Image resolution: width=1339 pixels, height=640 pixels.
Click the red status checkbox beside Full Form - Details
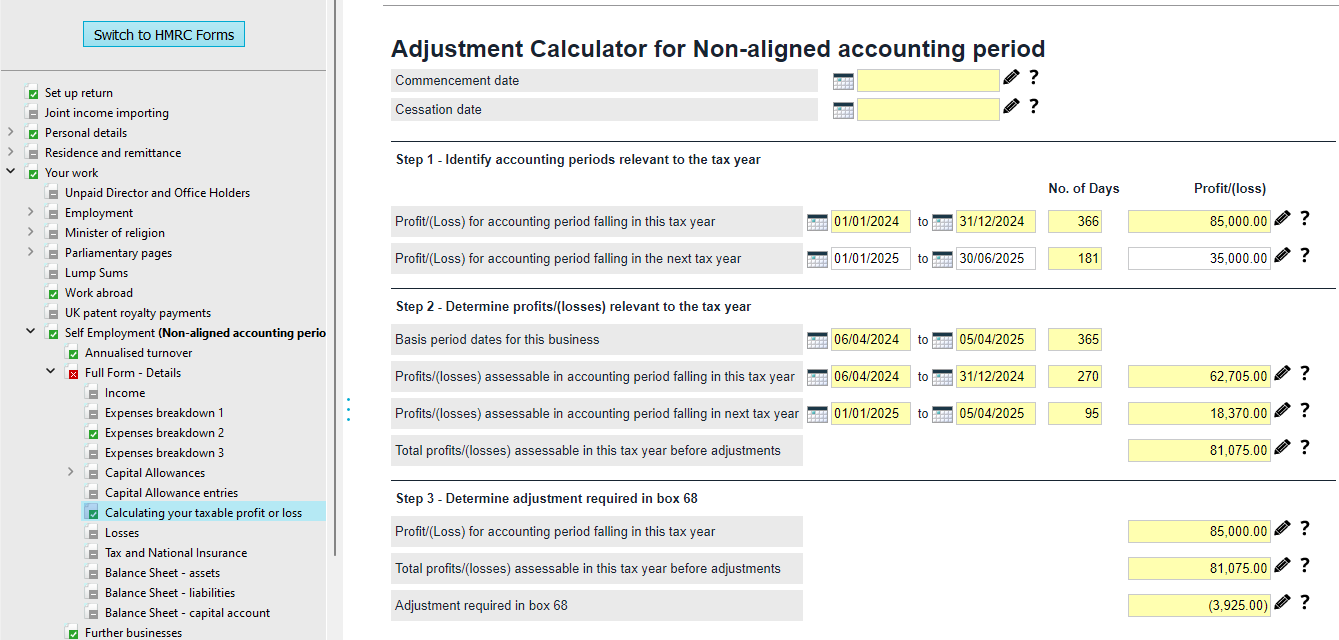[74, 373]
